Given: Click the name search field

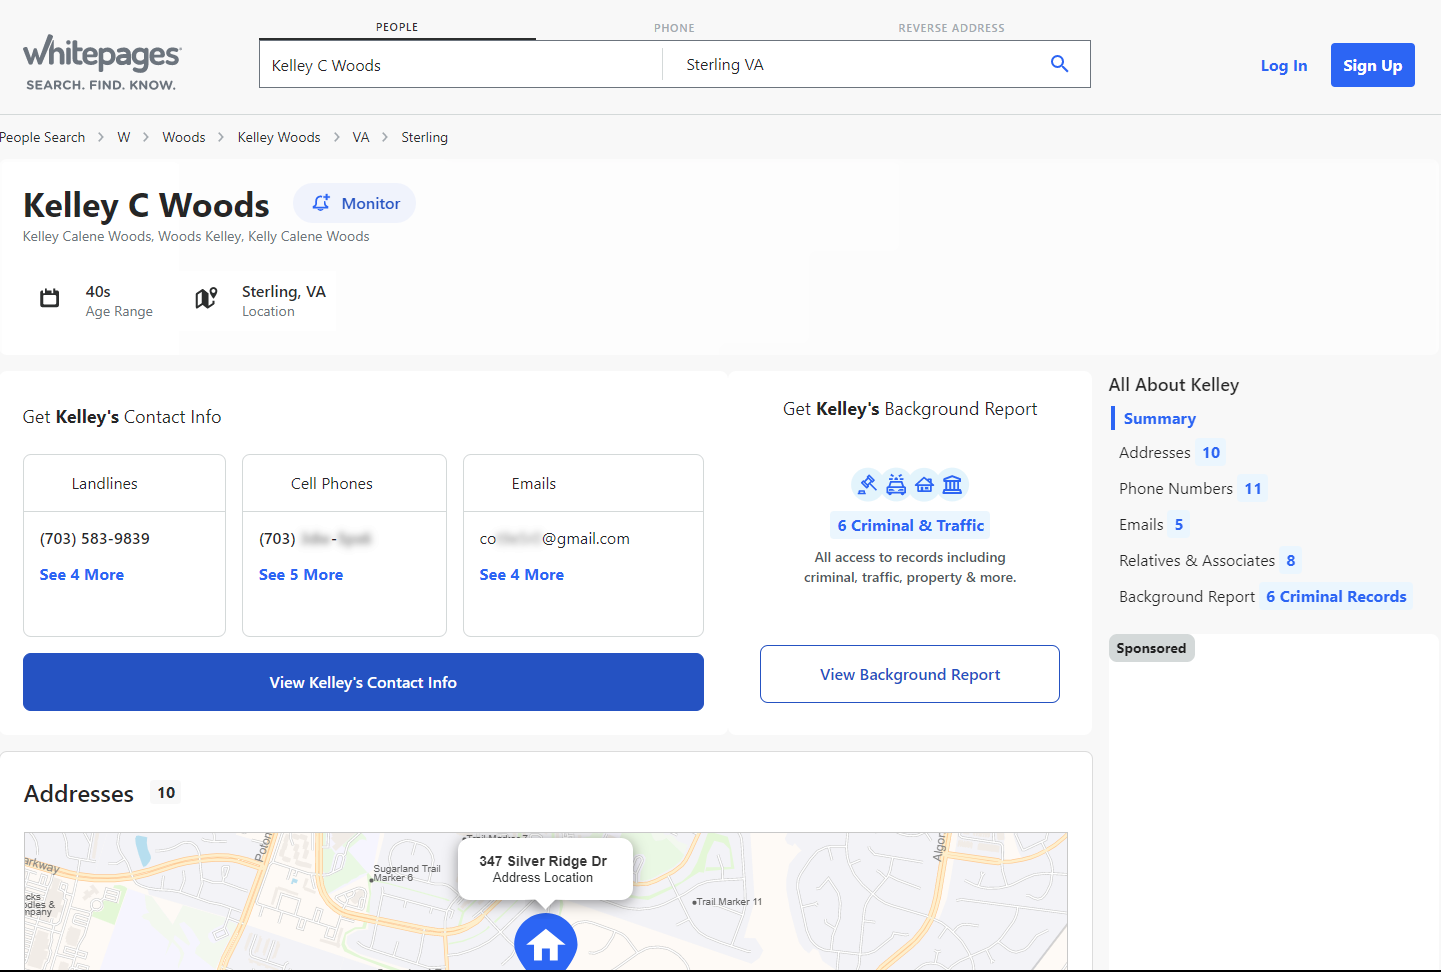Looking at the screenshot, I should (461, 65).
